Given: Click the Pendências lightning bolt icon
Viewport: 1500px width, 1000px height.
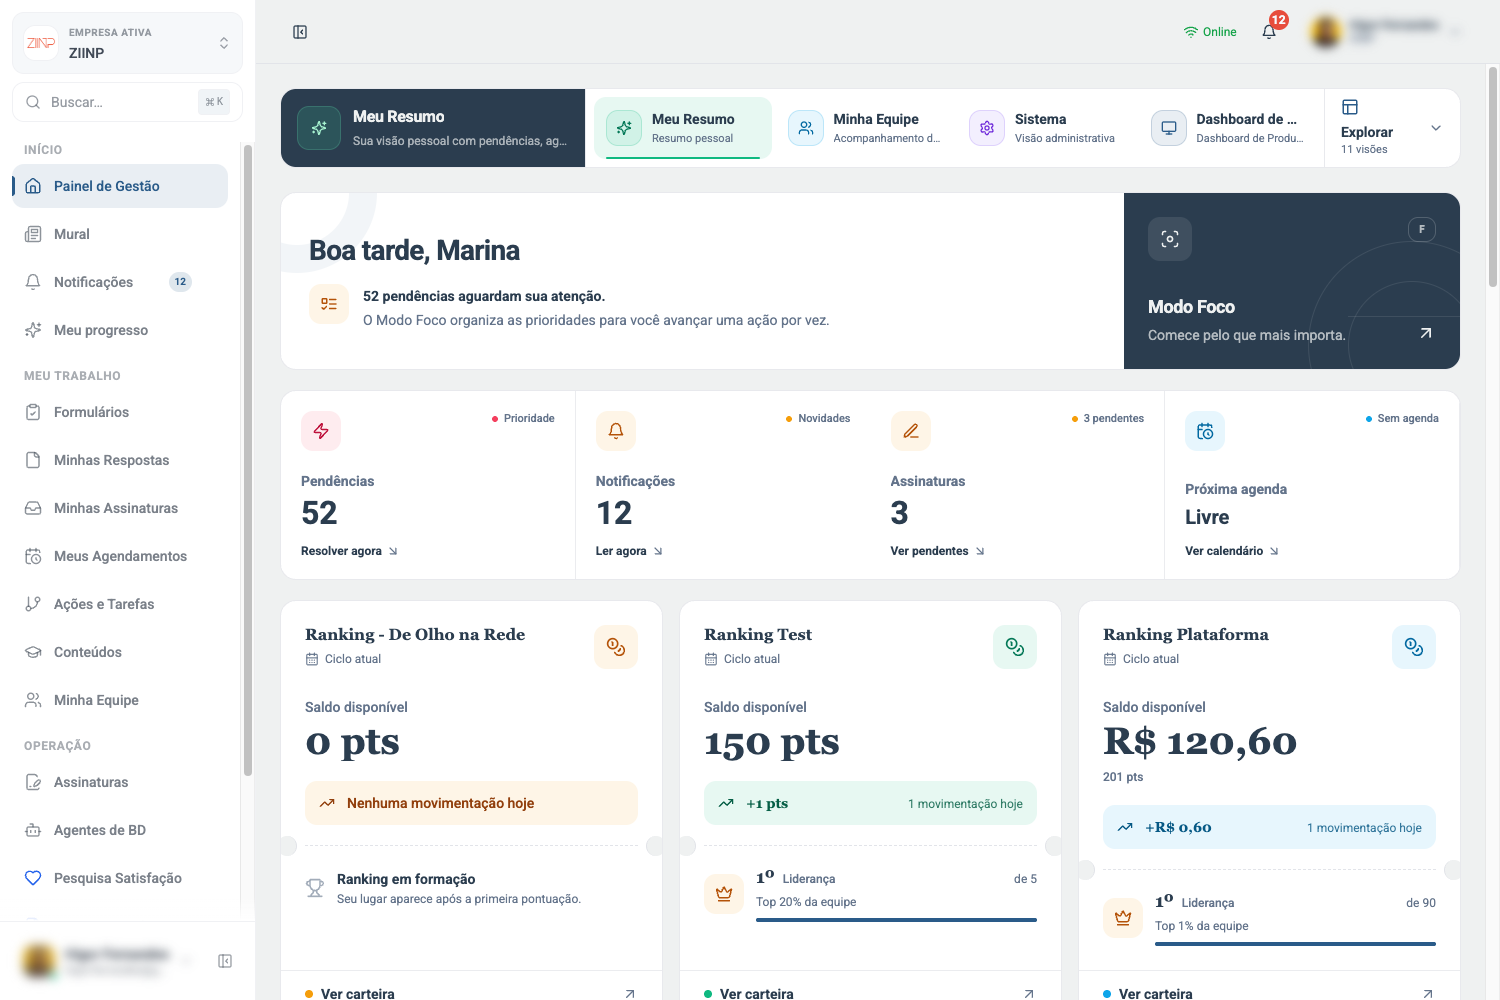Looking at the screenshot, I should tap(321, 431).
